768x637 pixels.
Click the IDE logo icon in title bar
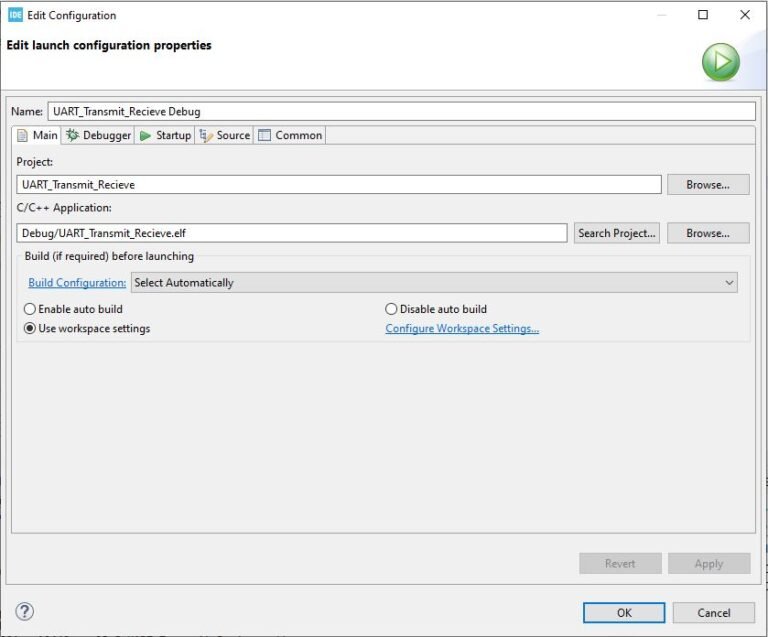[15, 15]
